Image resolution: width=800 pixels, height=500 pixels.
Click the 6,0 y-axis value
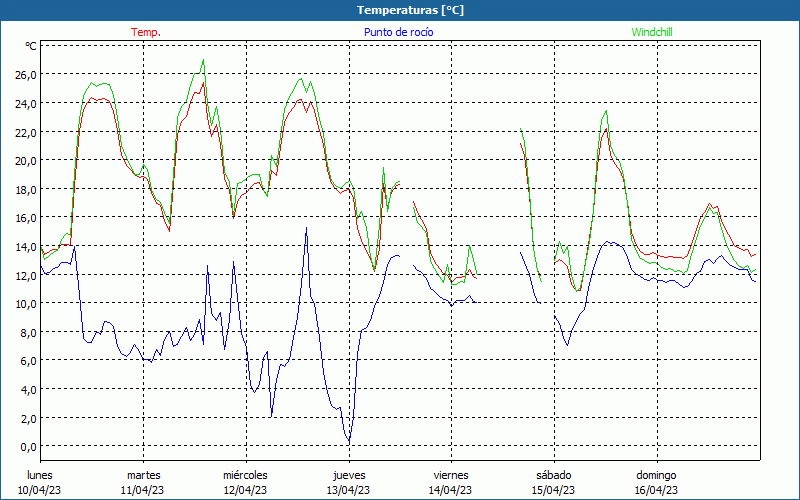[x=28, y=361]
